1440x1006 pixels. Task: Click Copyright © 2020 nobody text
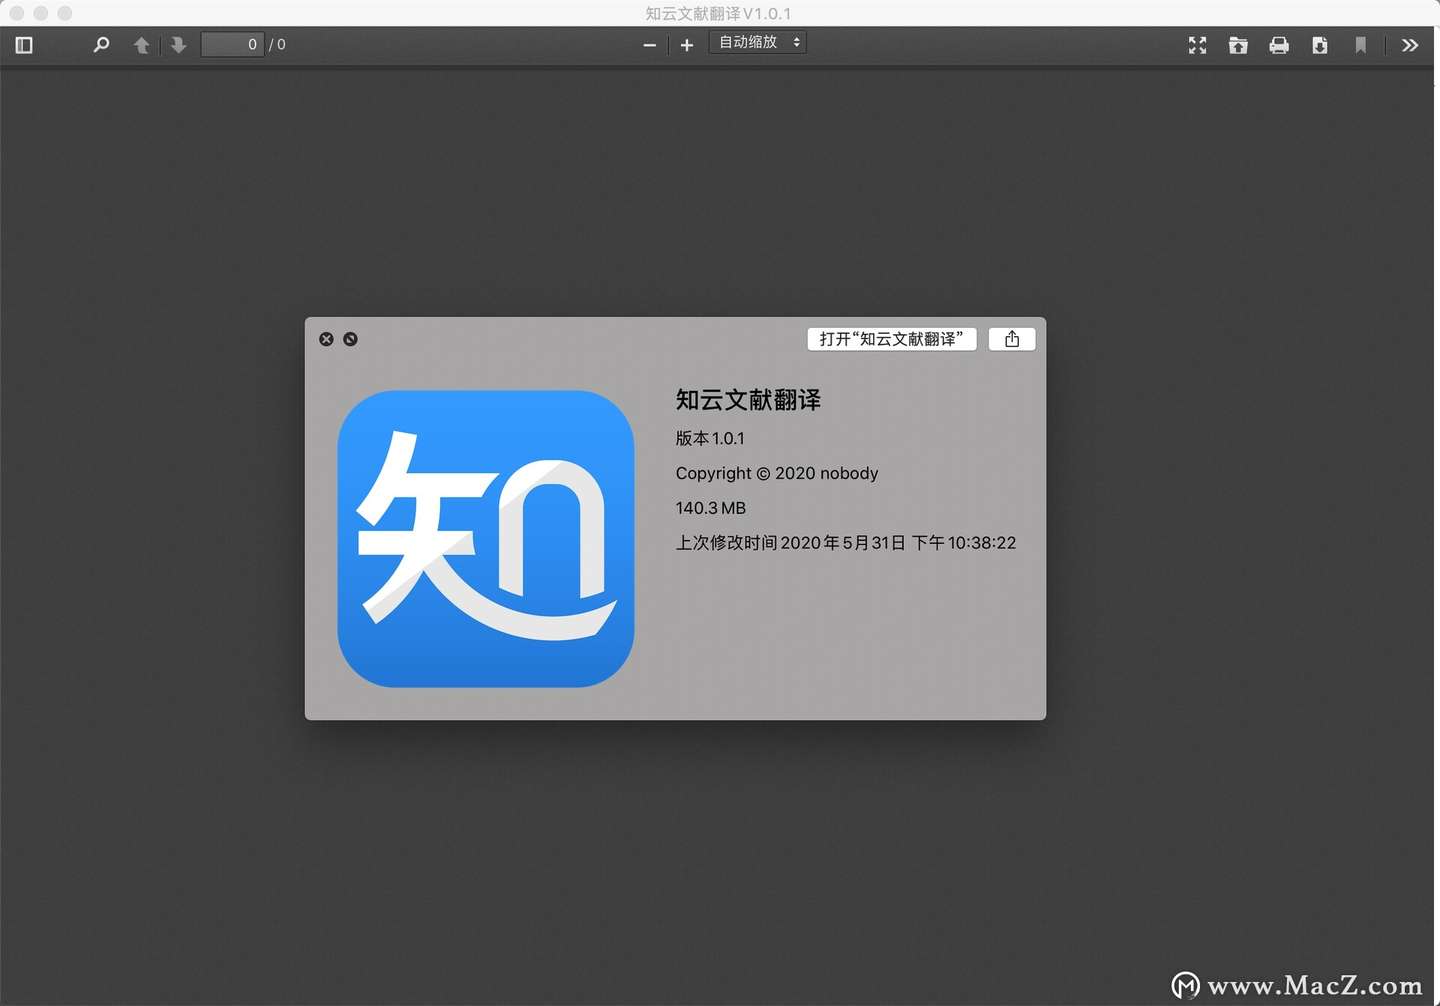tap(777, 473)
